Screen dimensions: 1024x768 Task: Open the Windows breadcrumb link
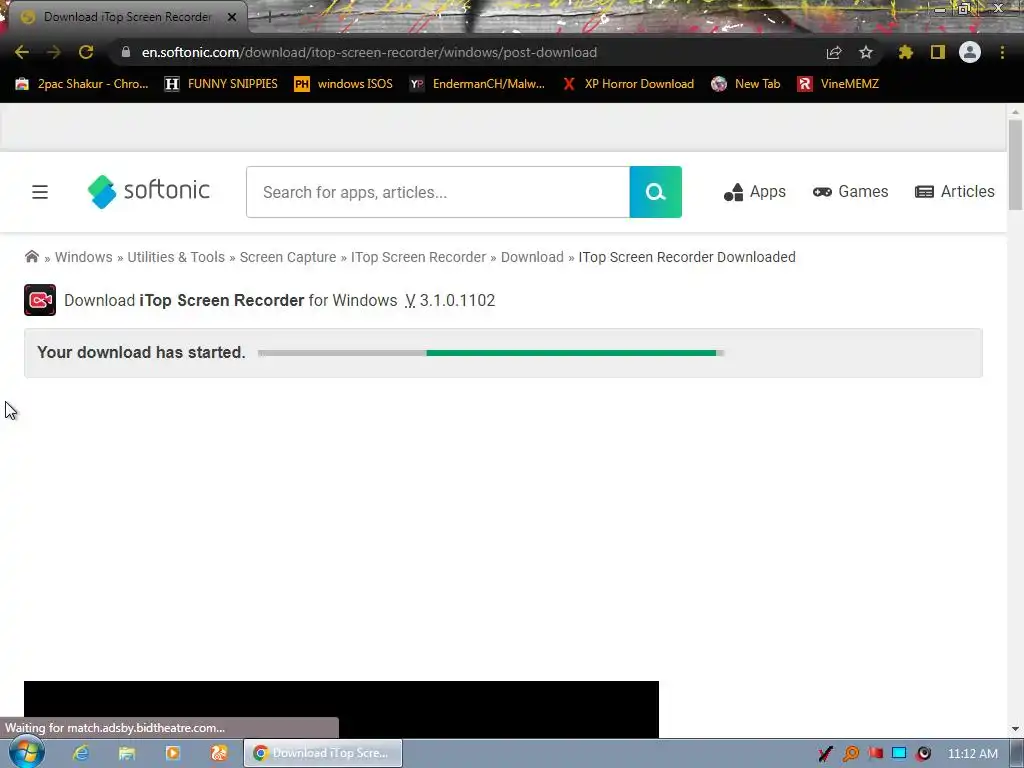click(x=84, y=257)
